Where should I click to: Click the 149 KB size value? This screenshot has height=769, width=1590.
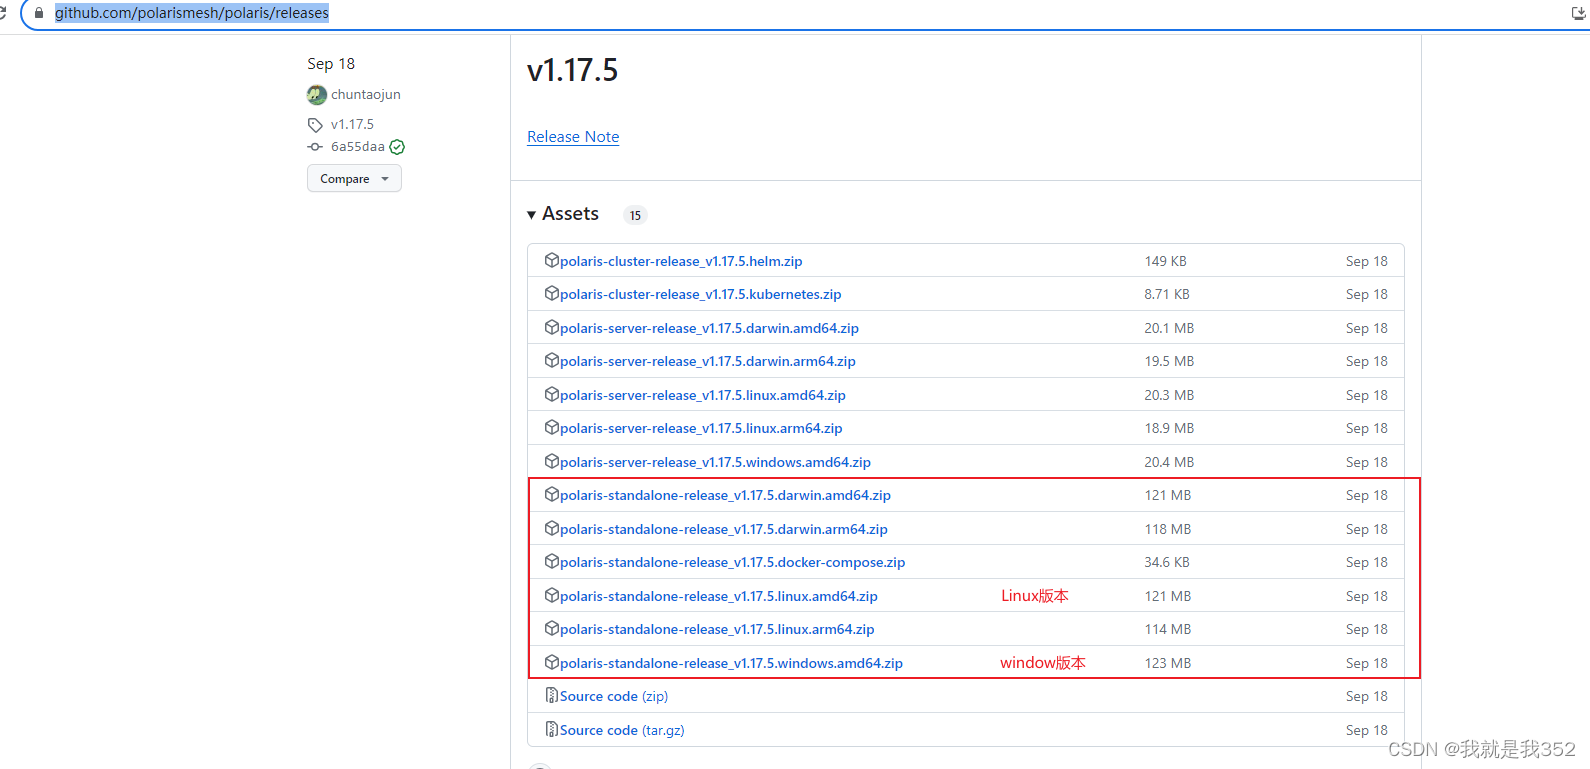click(1166, 261)
